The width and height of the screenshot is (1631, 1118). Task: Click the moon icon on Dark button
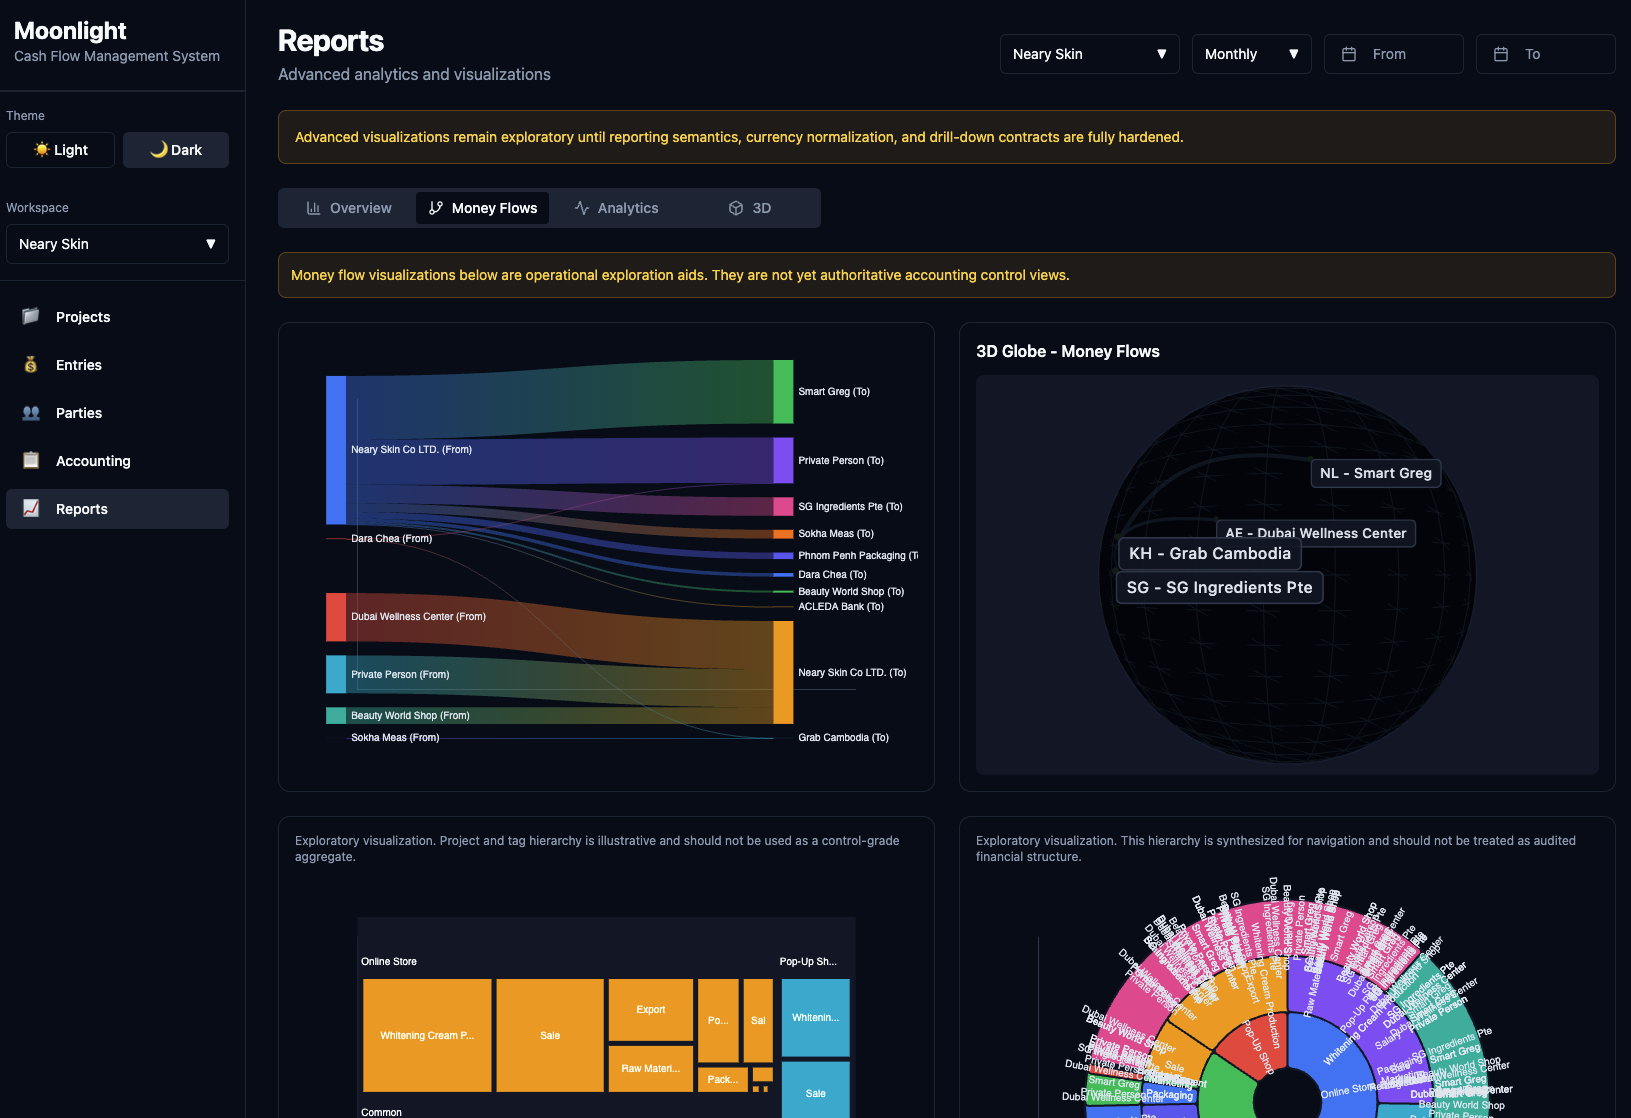159,149
